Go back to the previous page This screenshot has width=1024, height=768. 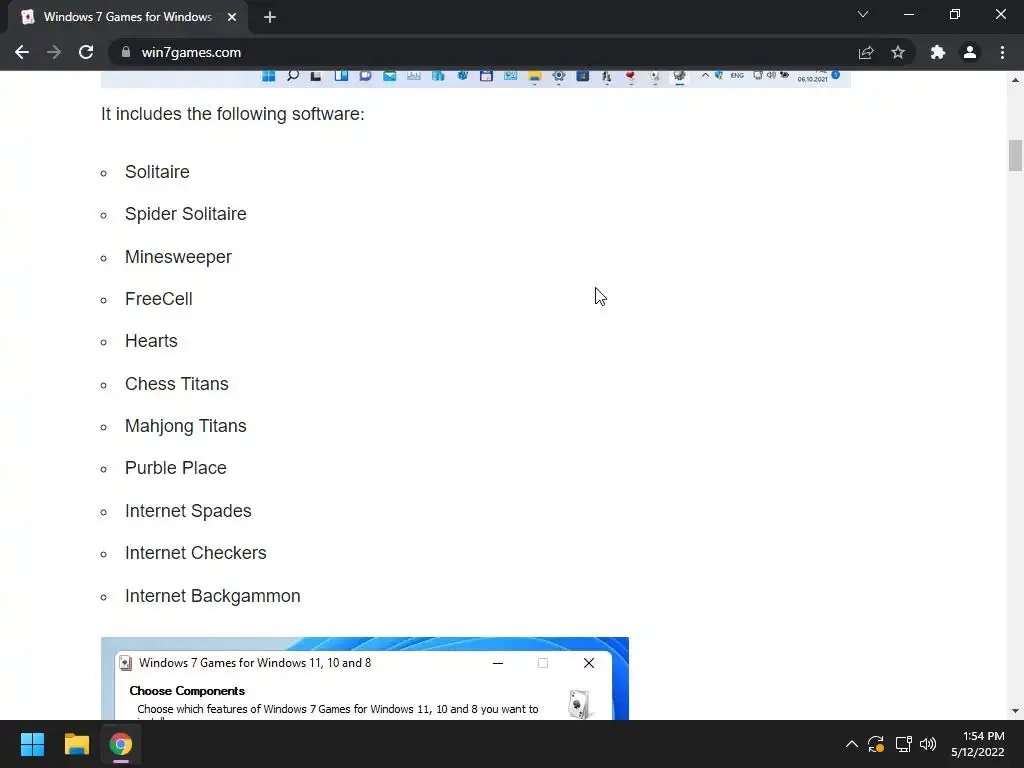tap(22, 52)
